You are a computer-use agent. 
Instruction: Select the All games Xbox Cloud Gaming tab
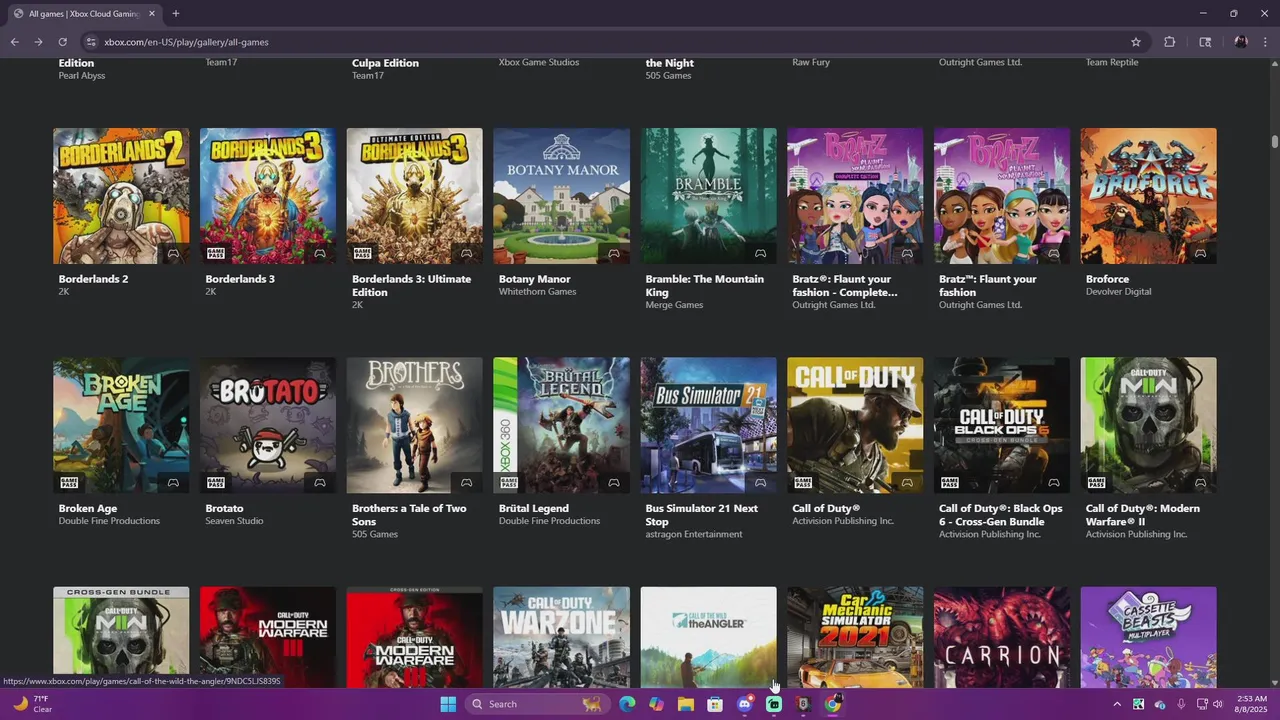(x=84, y=14)
